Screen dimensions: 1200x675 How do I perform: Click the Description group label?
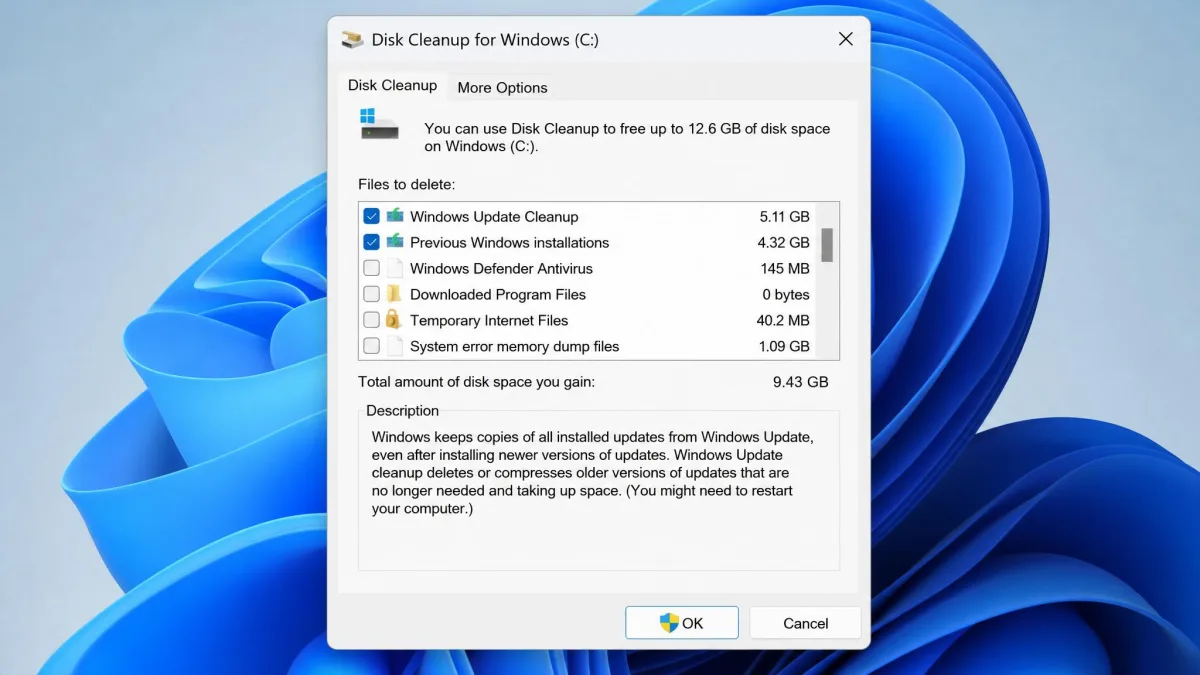click(402, 410)
